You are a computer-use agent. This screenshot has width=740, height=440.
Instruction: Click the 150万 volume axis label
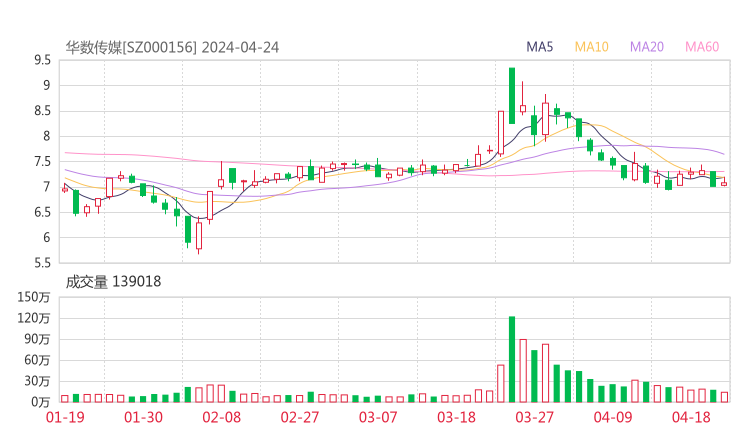(34, 297)
